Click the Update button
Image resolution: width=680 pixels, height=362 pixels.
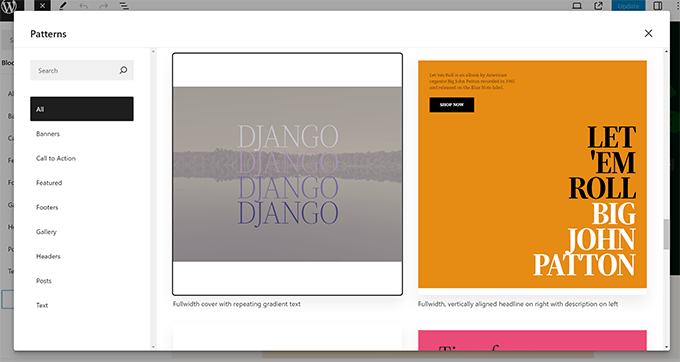point(628,6)
